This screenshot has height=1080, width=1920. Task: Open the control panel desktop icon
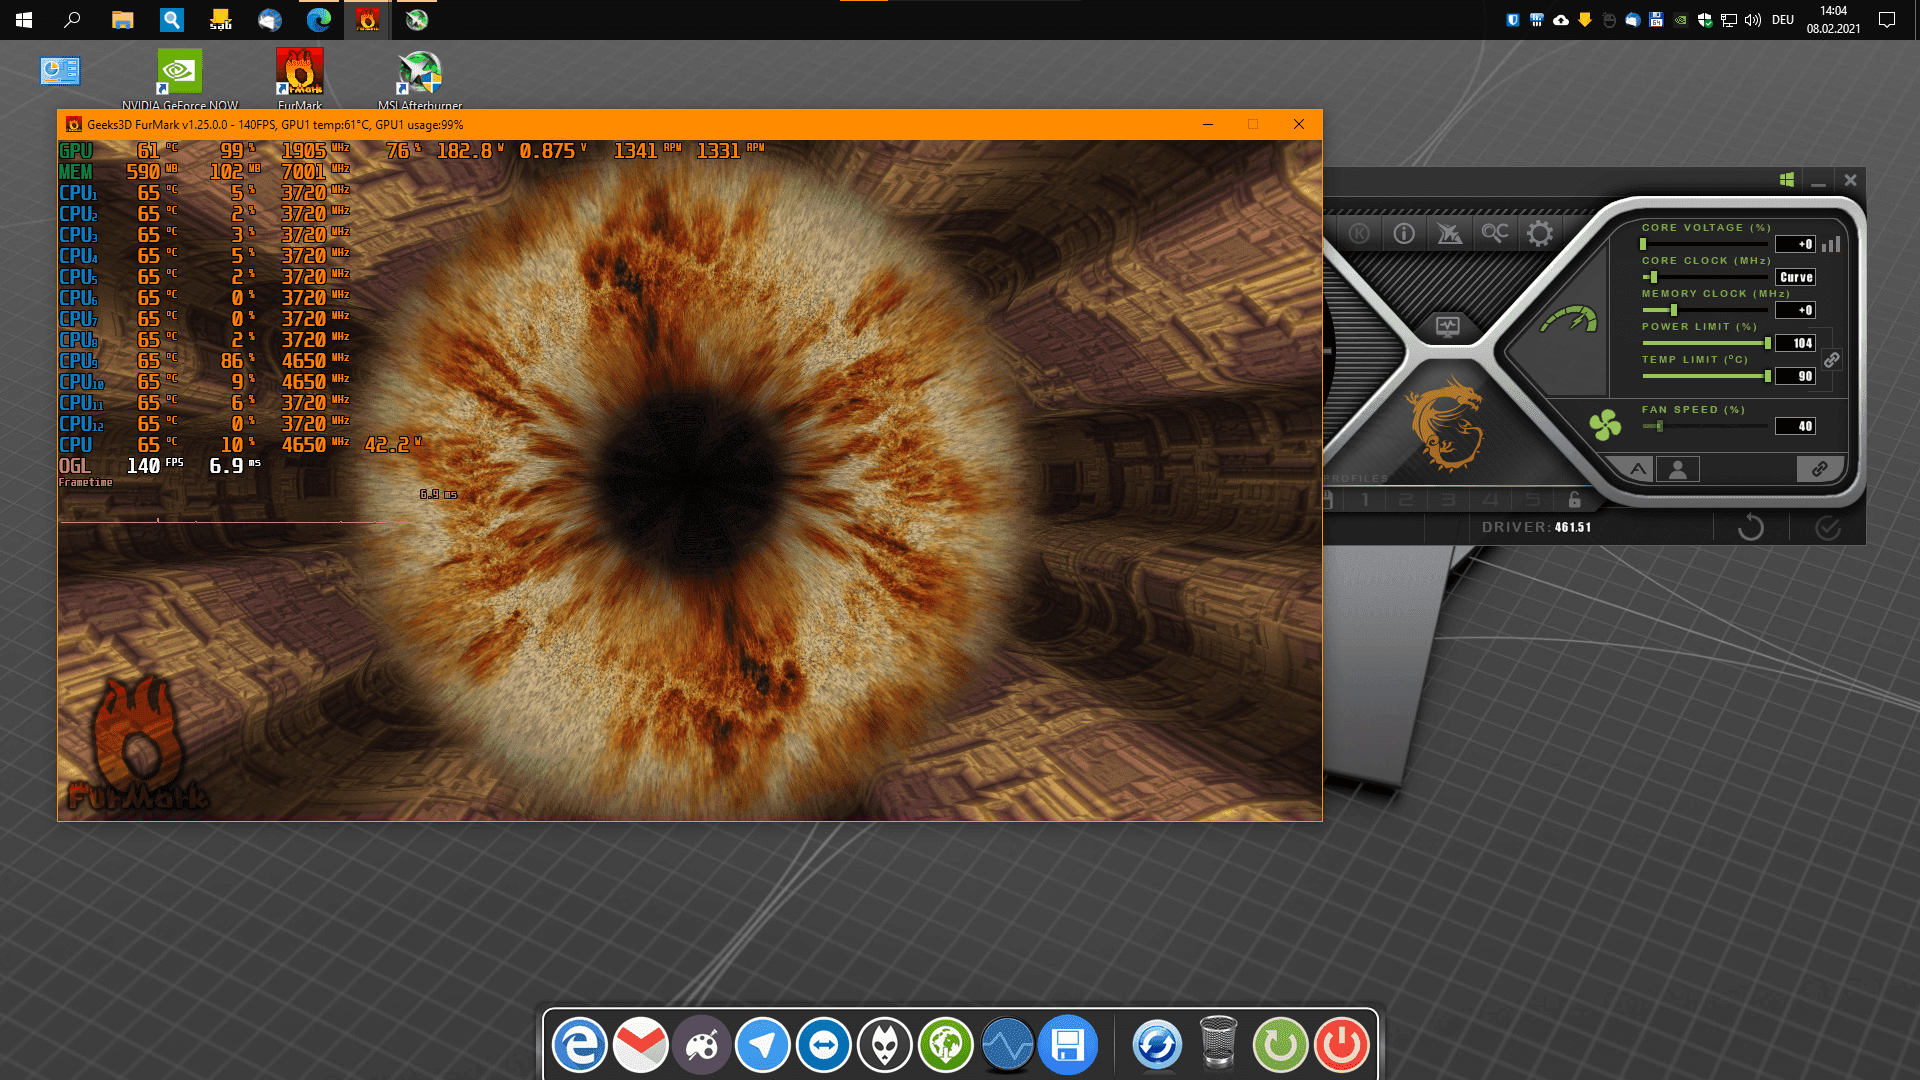pyautogui.click(x=60, y=71)
